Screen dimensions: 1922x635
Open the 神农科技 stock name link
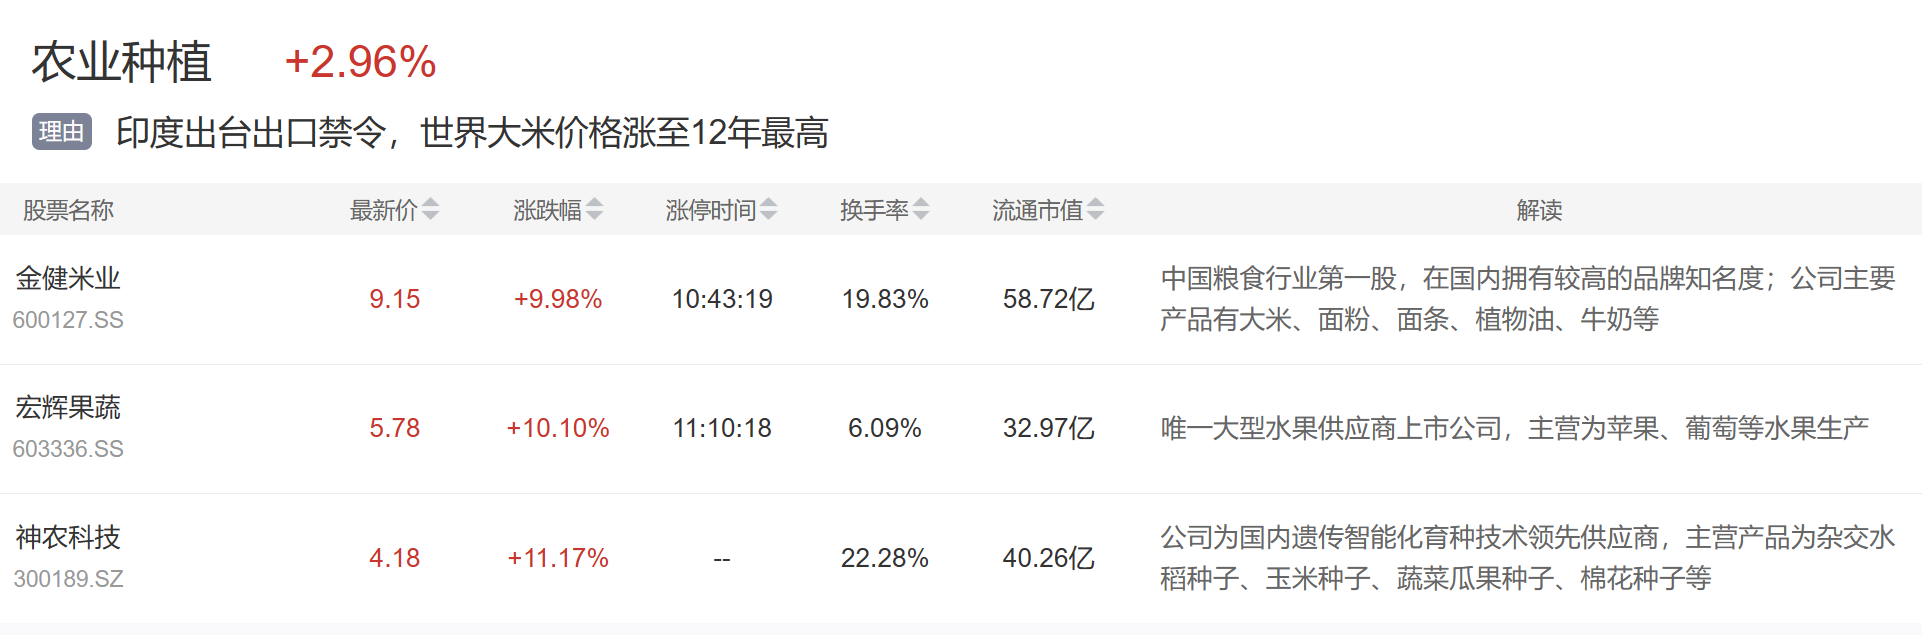pos(68,537)
